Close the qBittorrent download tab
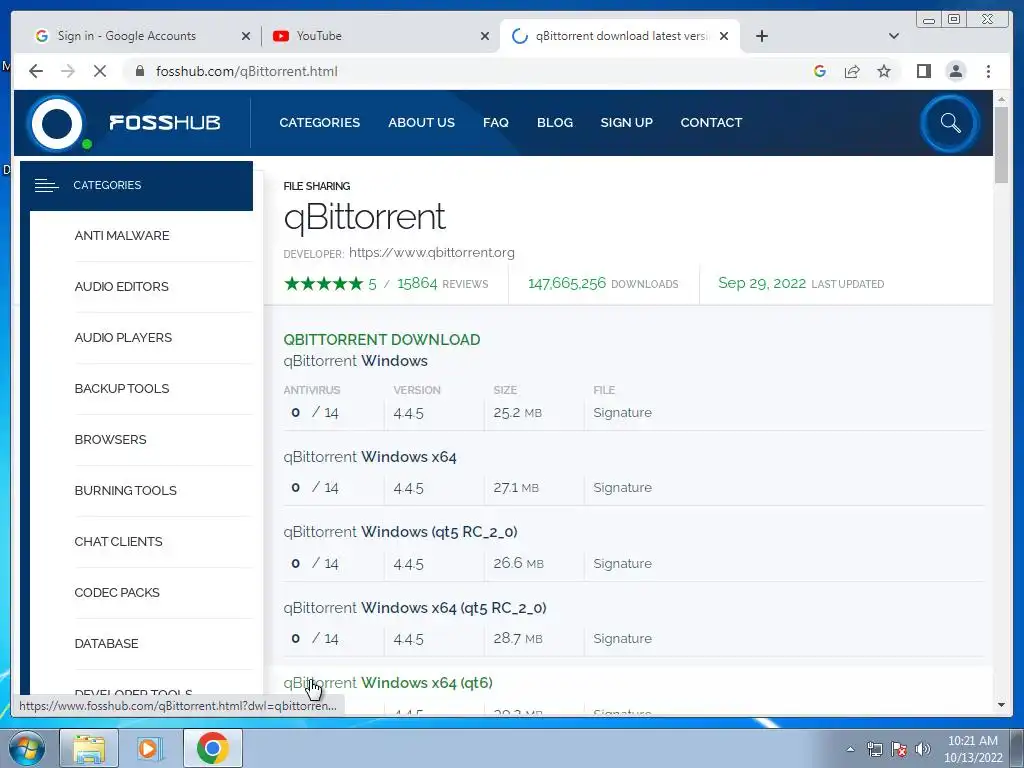This screenshot has width=1024, height=768. tap(724, 36)
